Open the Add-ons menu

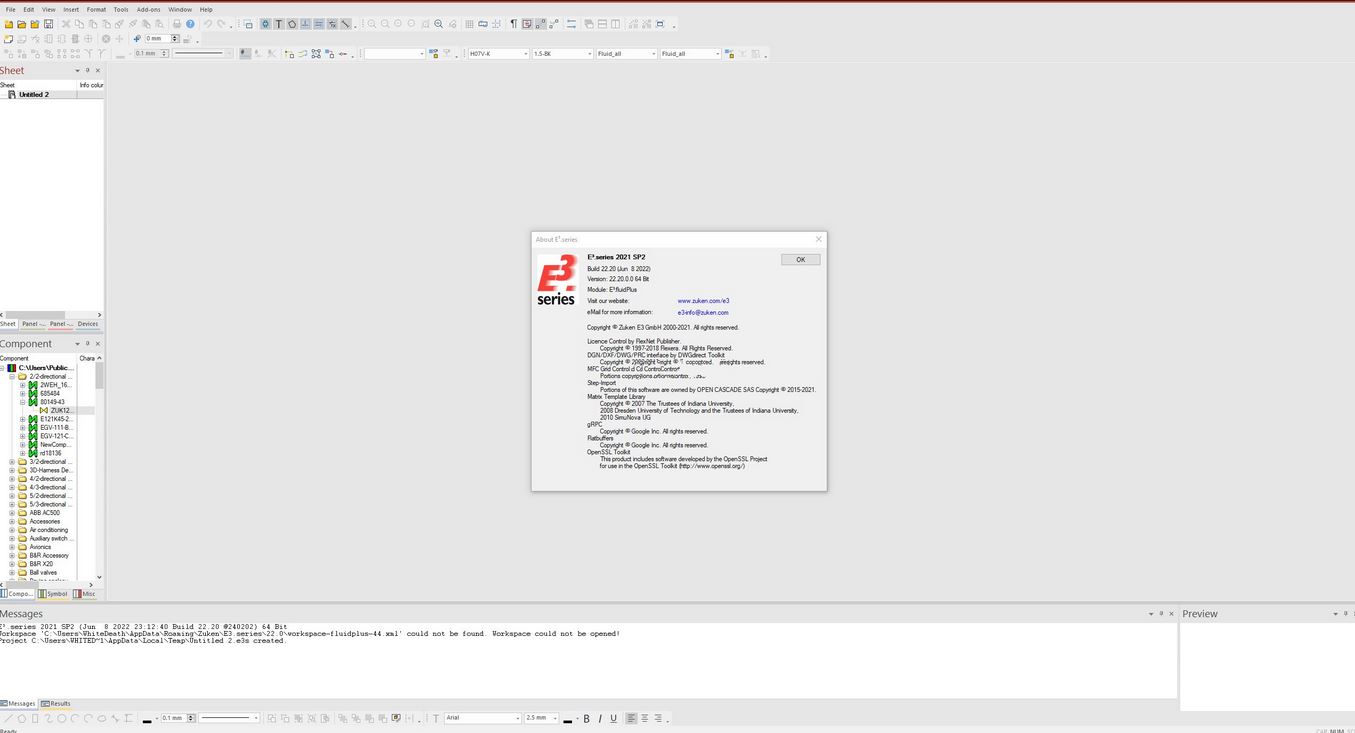tap(149, 9)
